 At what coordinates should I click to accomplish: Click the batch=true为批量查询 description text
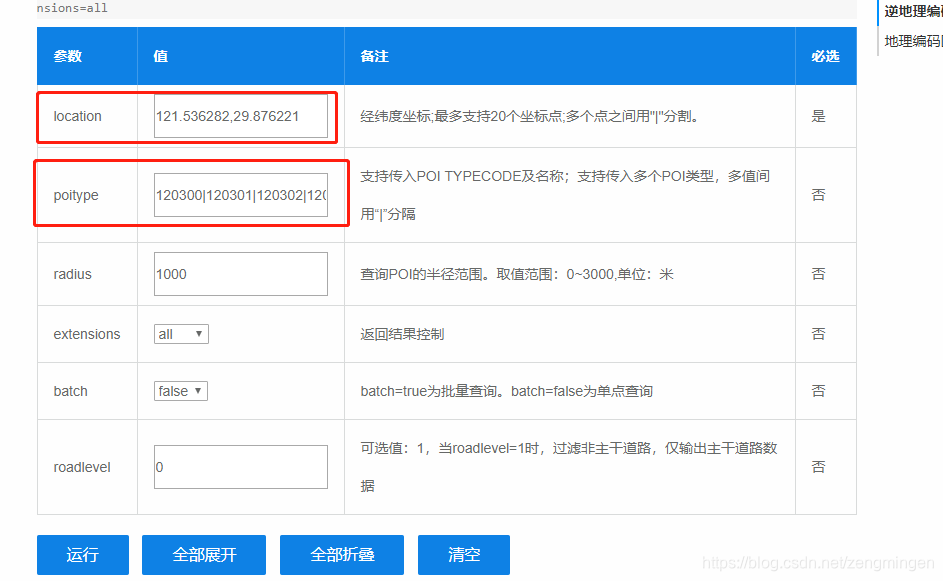[x=506, y=392]
